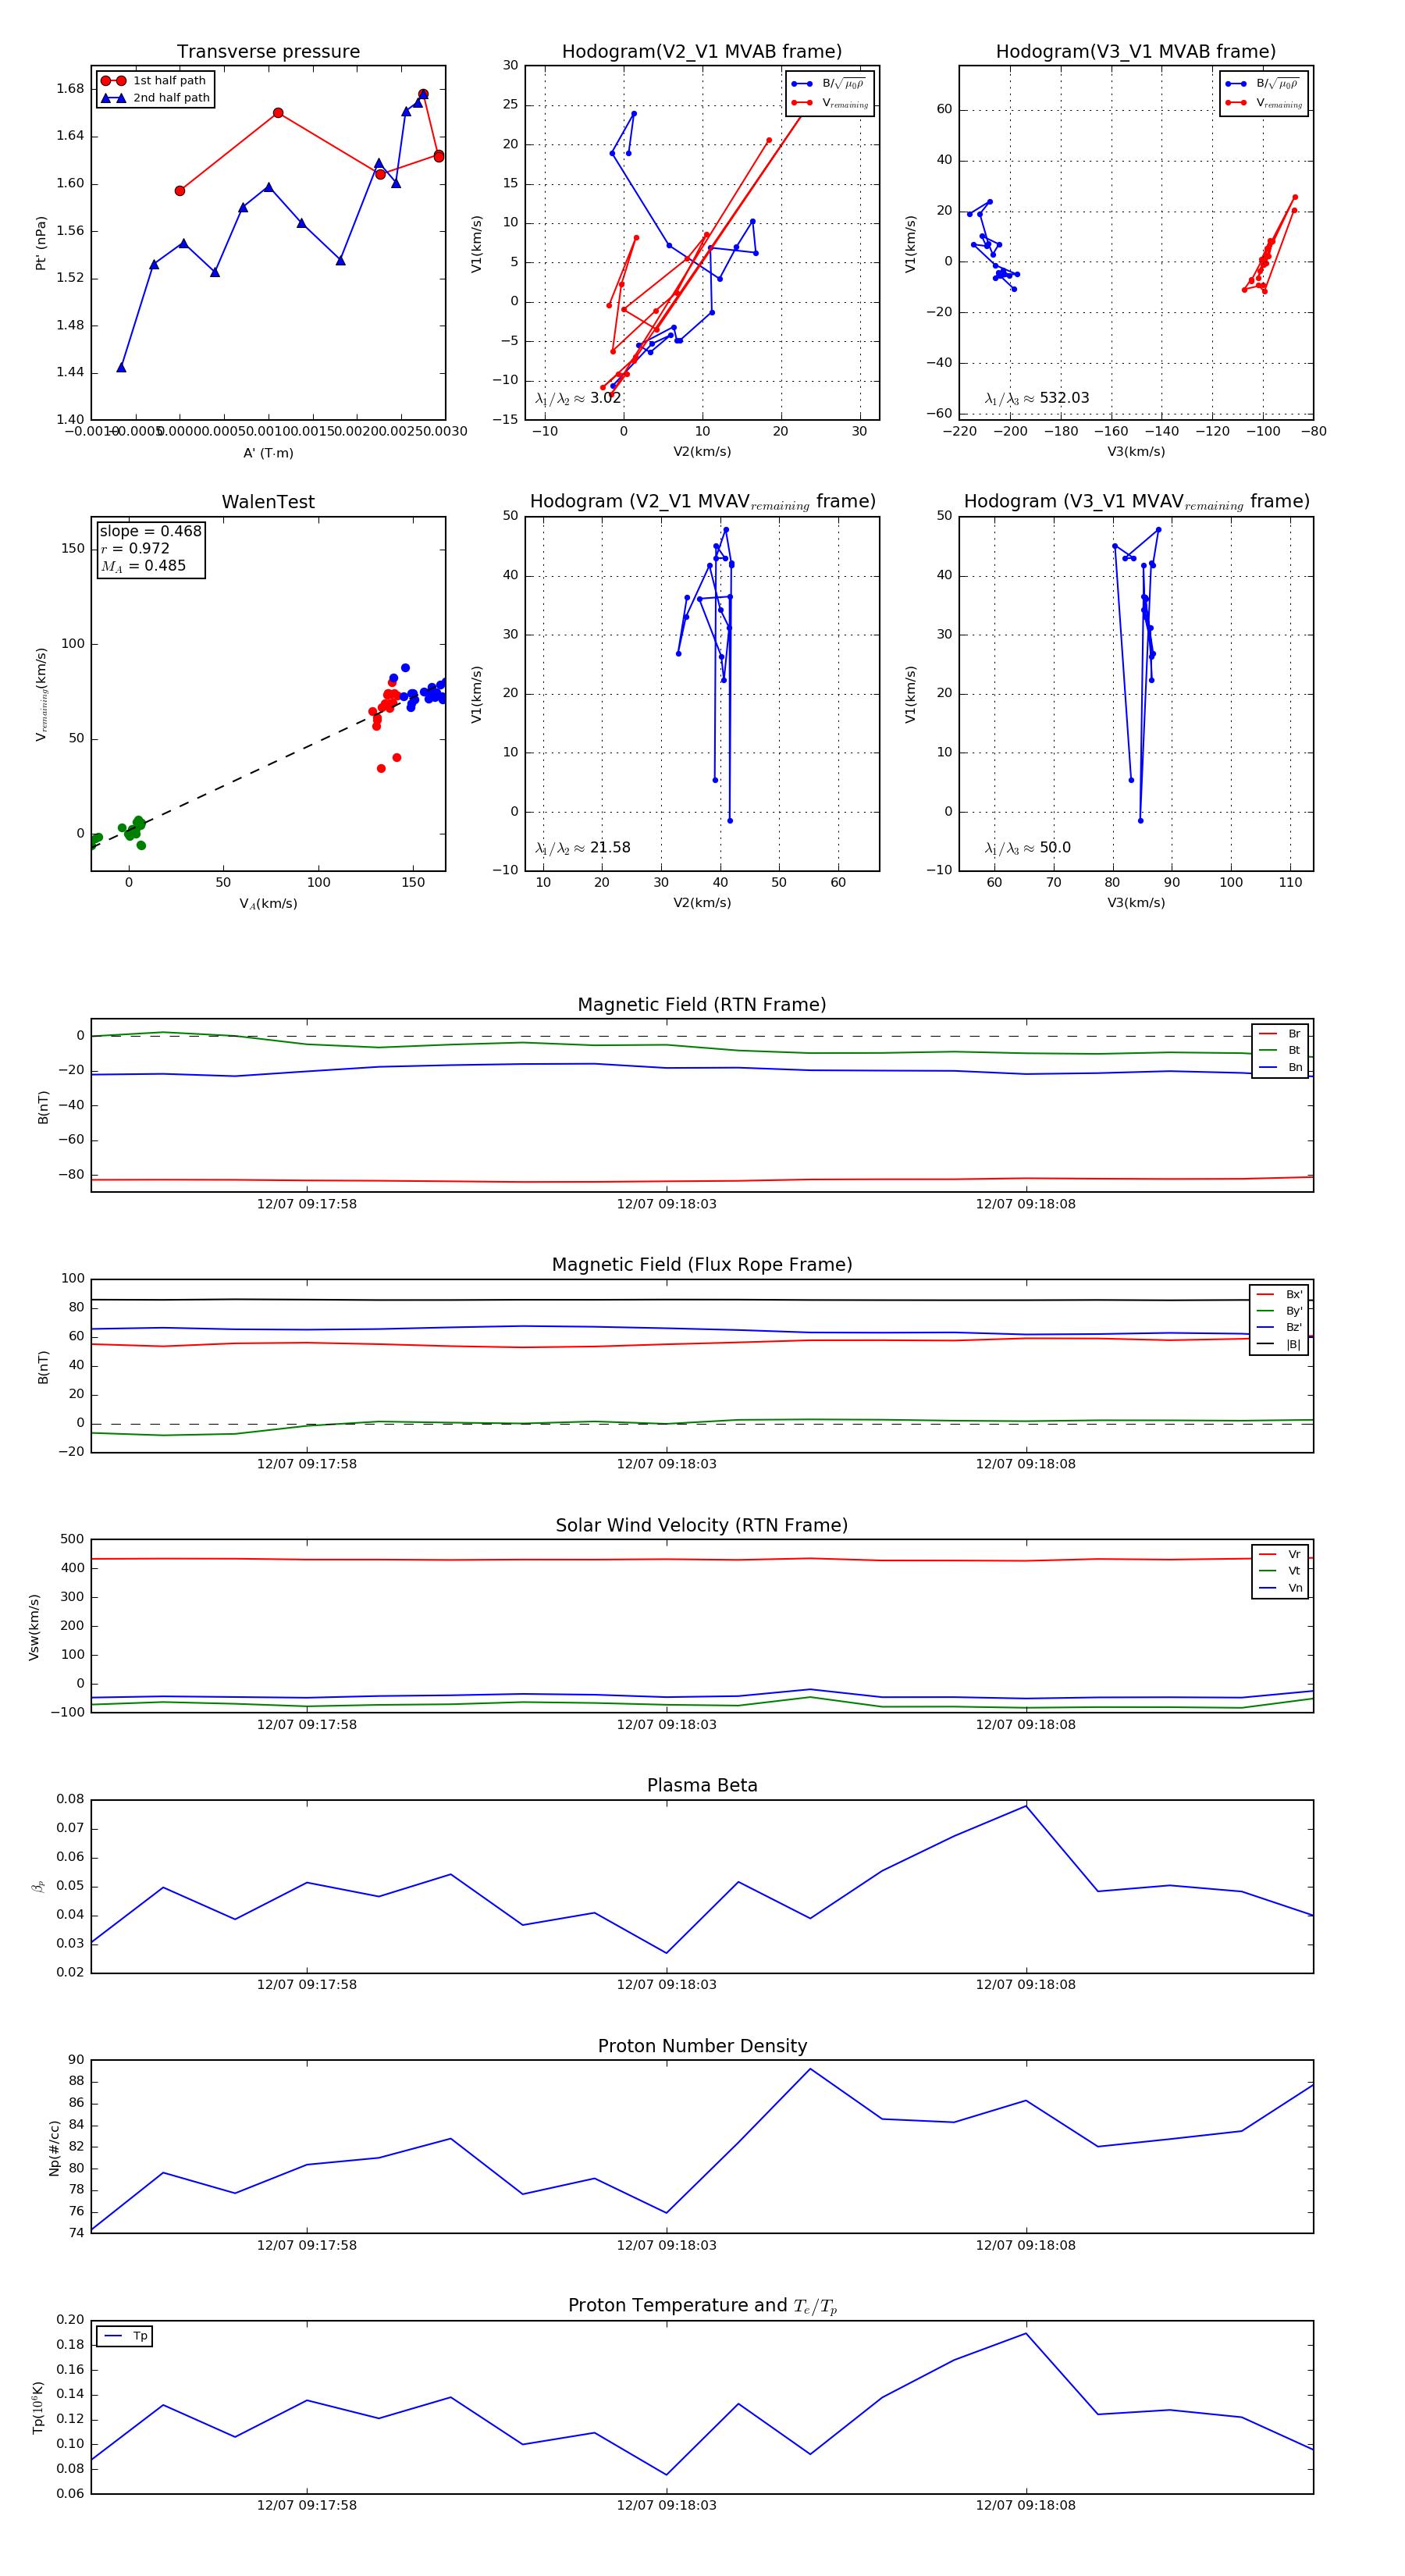Click the 'Pt' (nPa)' y-axis label
The image size is (1405, 2576).
(41, 243)
